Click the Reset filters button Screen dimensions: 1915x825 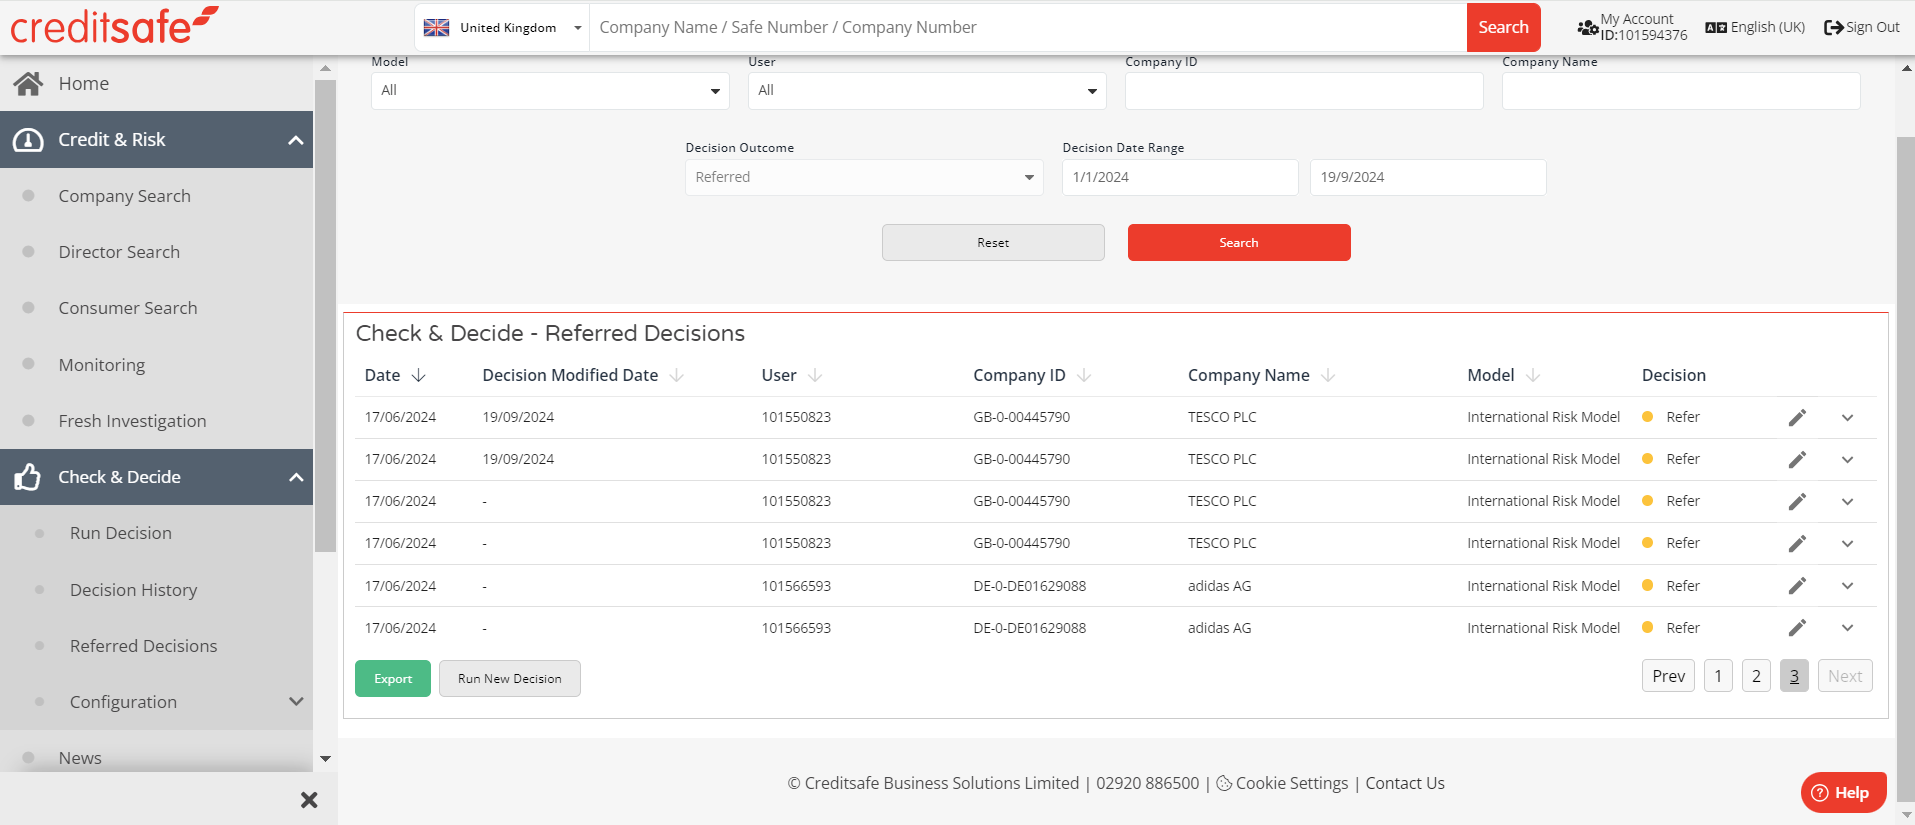tap(993, 243)
